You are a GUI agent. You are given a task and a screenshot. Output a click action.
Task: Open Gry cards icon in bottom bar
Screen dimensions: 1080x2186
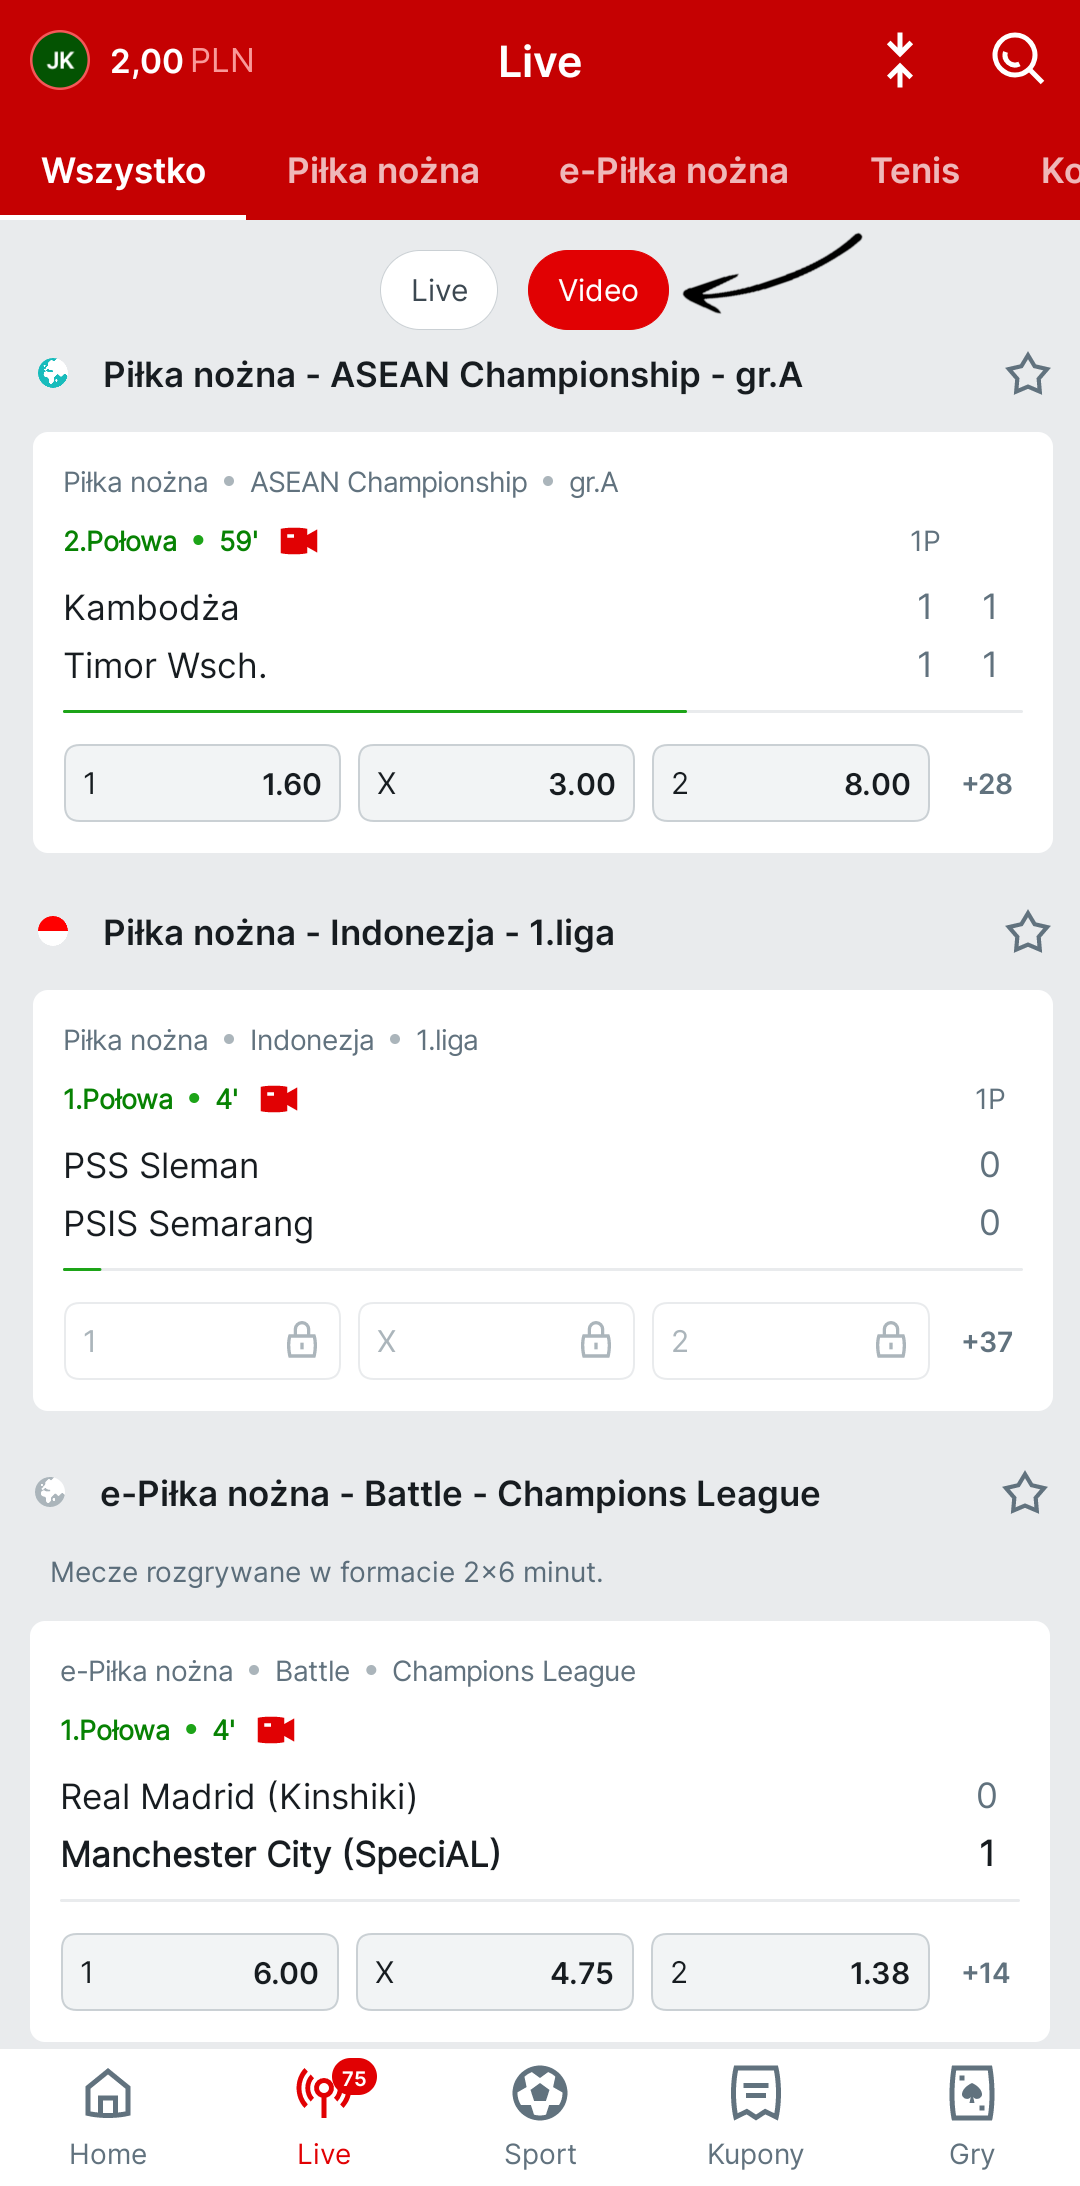[971, 2116]
